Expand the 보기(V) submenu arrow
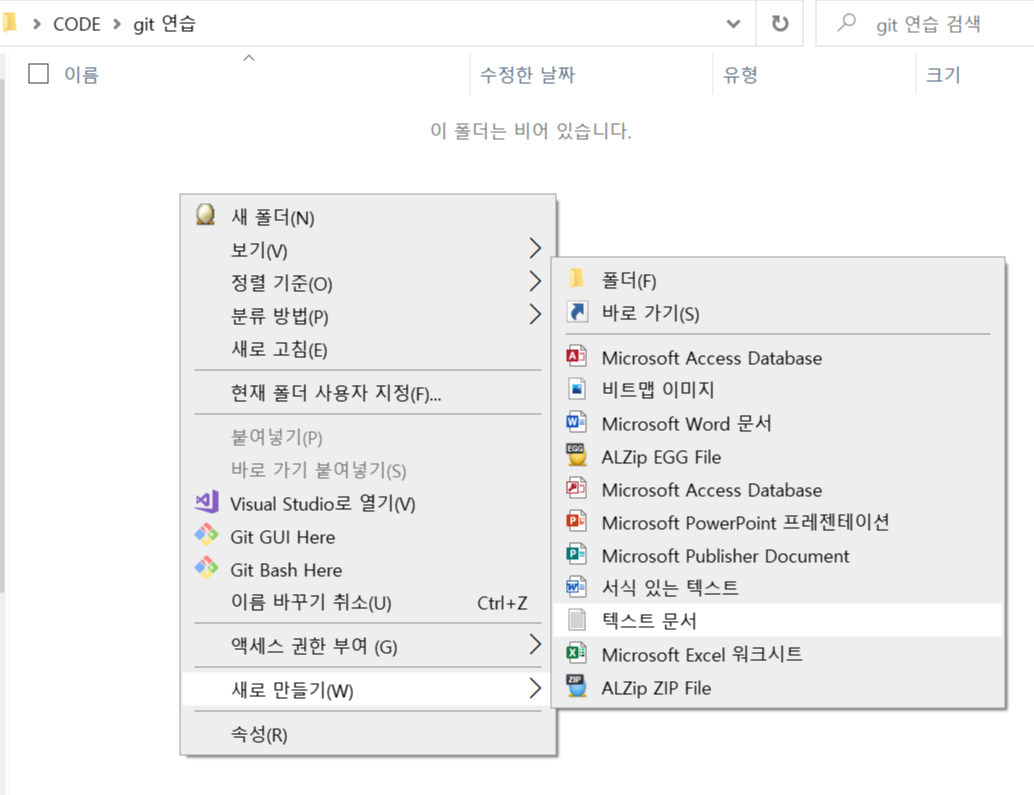 click(535, 248)
